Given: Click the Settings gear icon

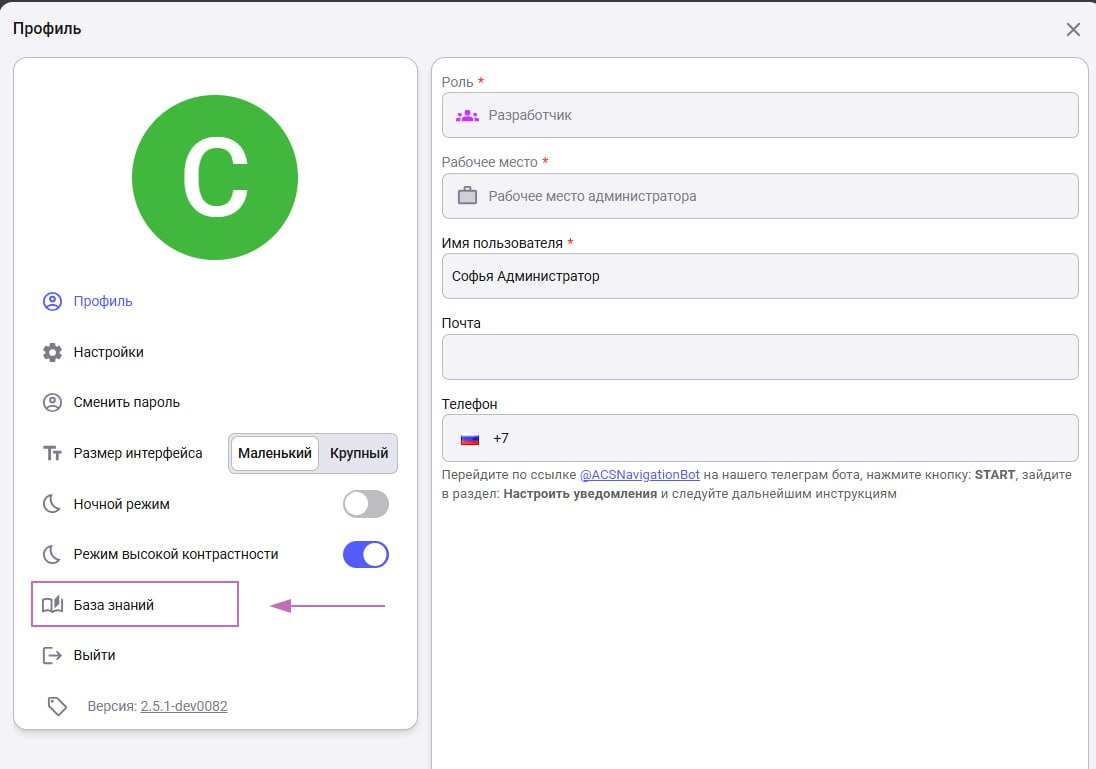Looking at the screenshot, I should tap(52, 352).
